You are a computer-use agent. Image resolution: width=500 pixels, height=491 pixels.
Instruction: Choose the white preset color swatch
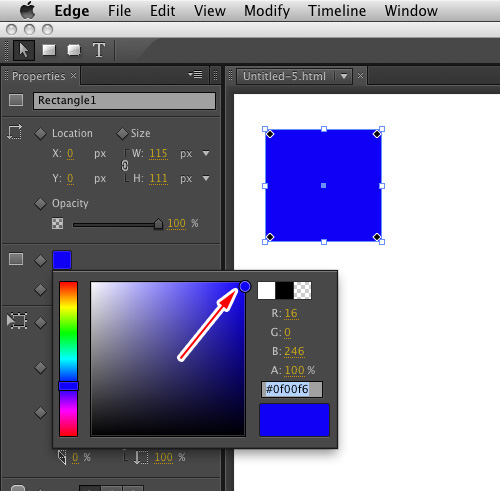266,290
